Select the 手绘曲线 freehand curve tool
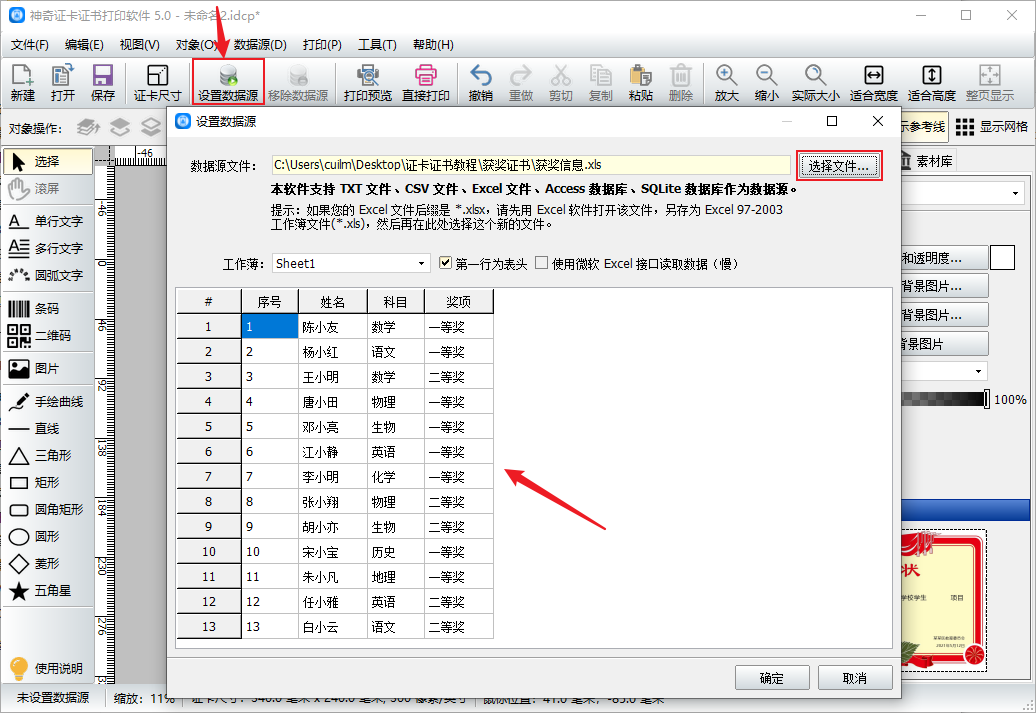This screenshot has width=1036, height=713. 48,402
